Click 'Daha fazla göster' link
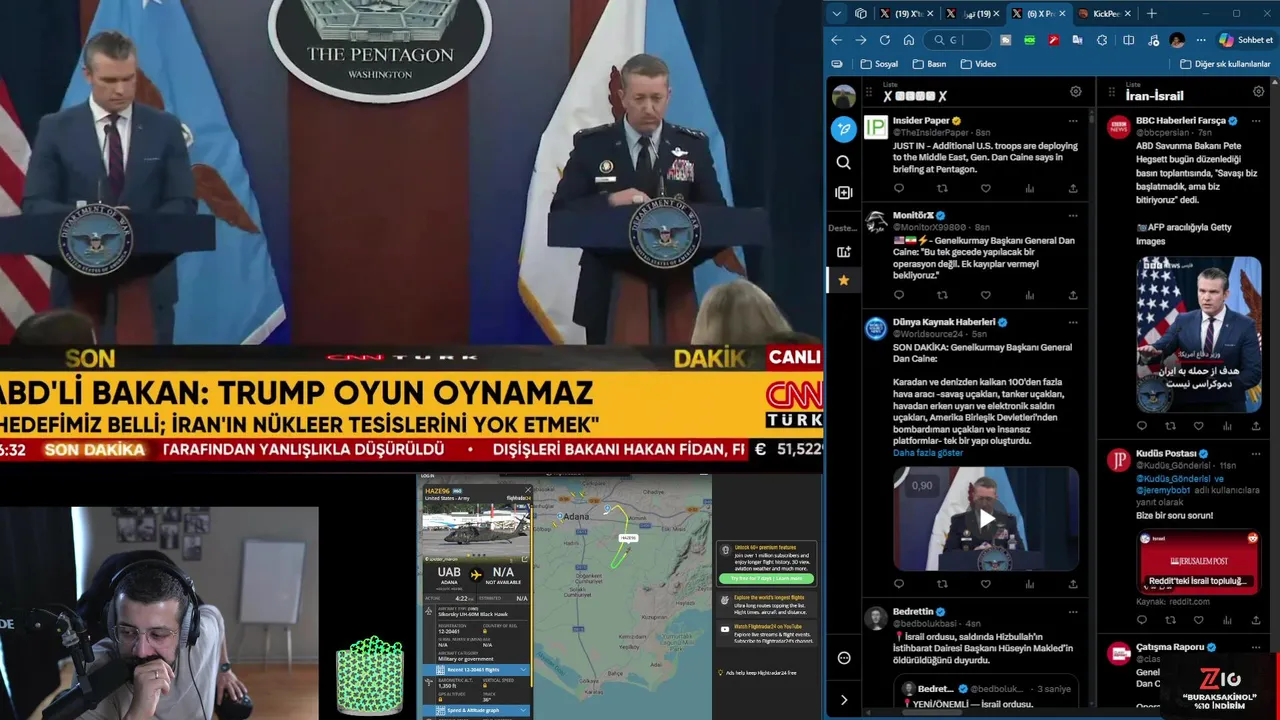The width and height of the screenshot is (1280, 720). pyautogui.click(x=928, y=453)
